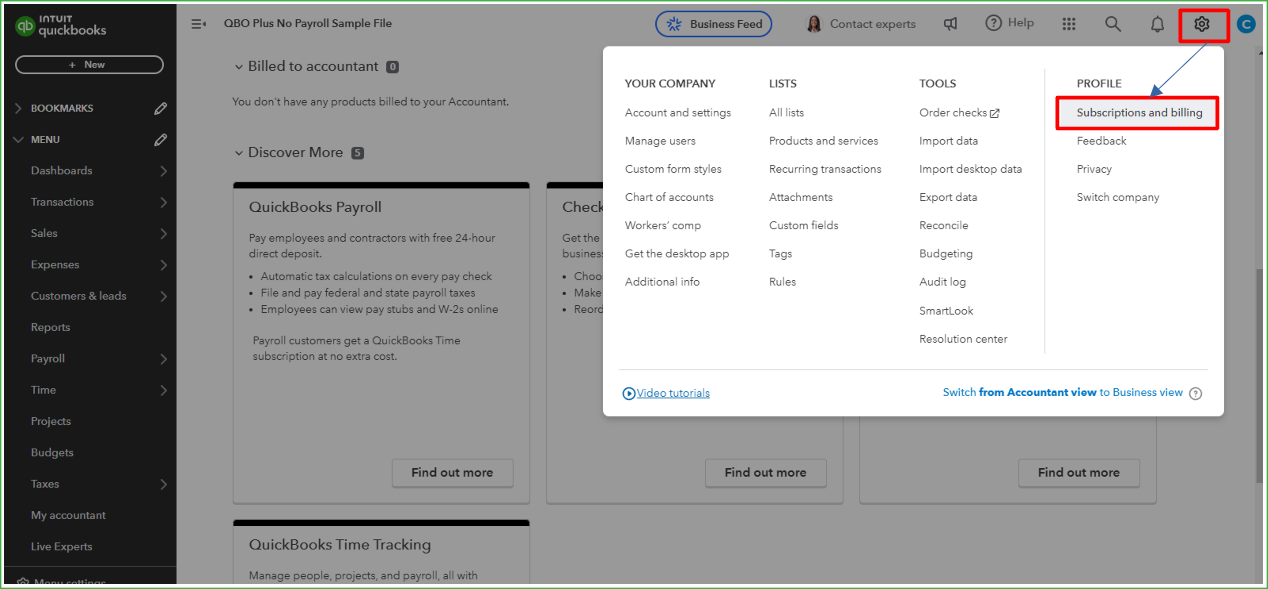Click the profile avatar circle
The height and width of the screenshot is (589, 1268).
(1245, 23)
